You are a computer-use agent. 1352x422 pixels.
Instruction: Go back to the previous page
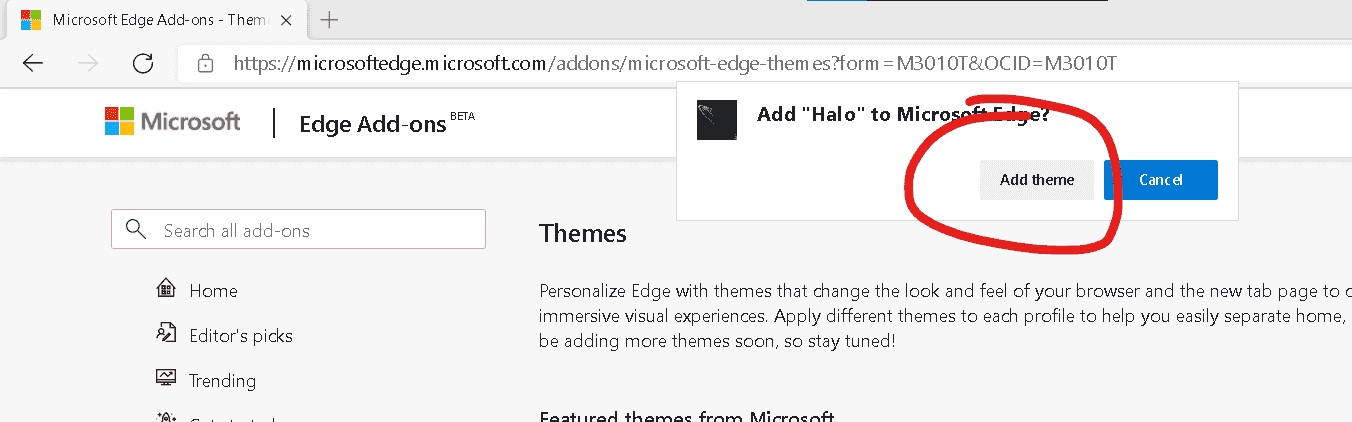pos(33,64)
